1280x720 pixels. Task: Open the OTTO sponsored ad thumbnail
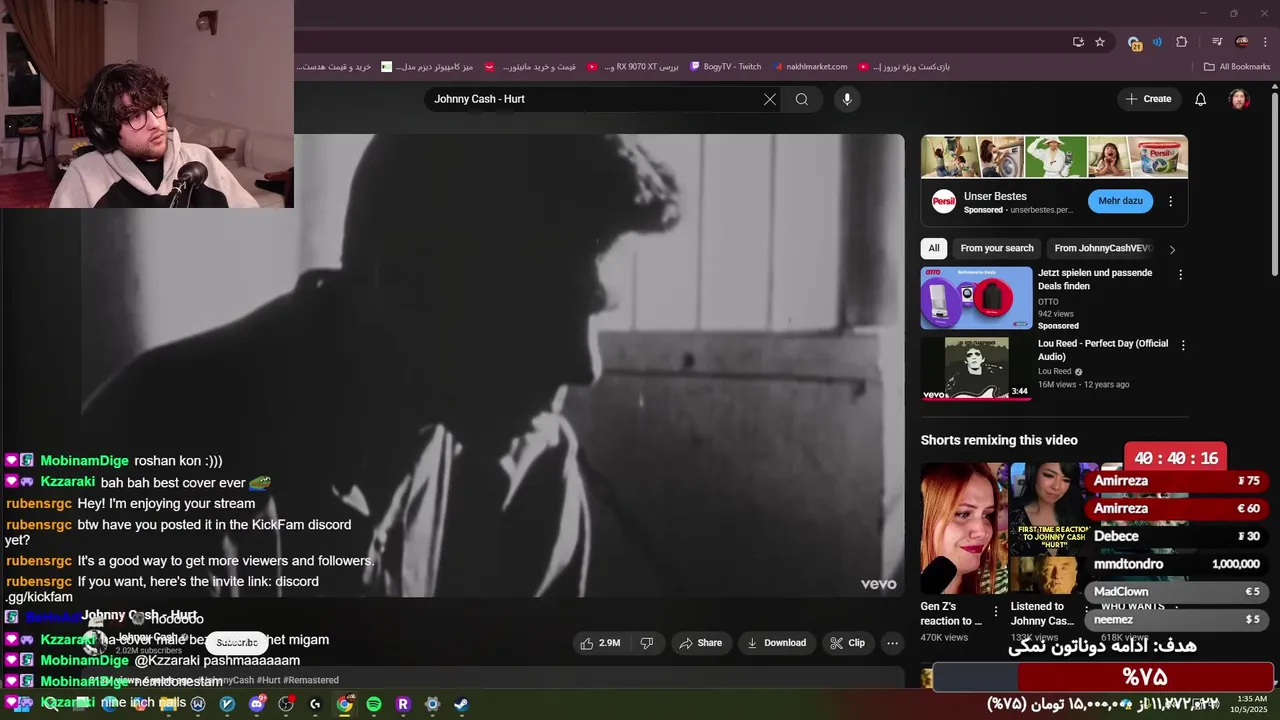tap(976, 298)
